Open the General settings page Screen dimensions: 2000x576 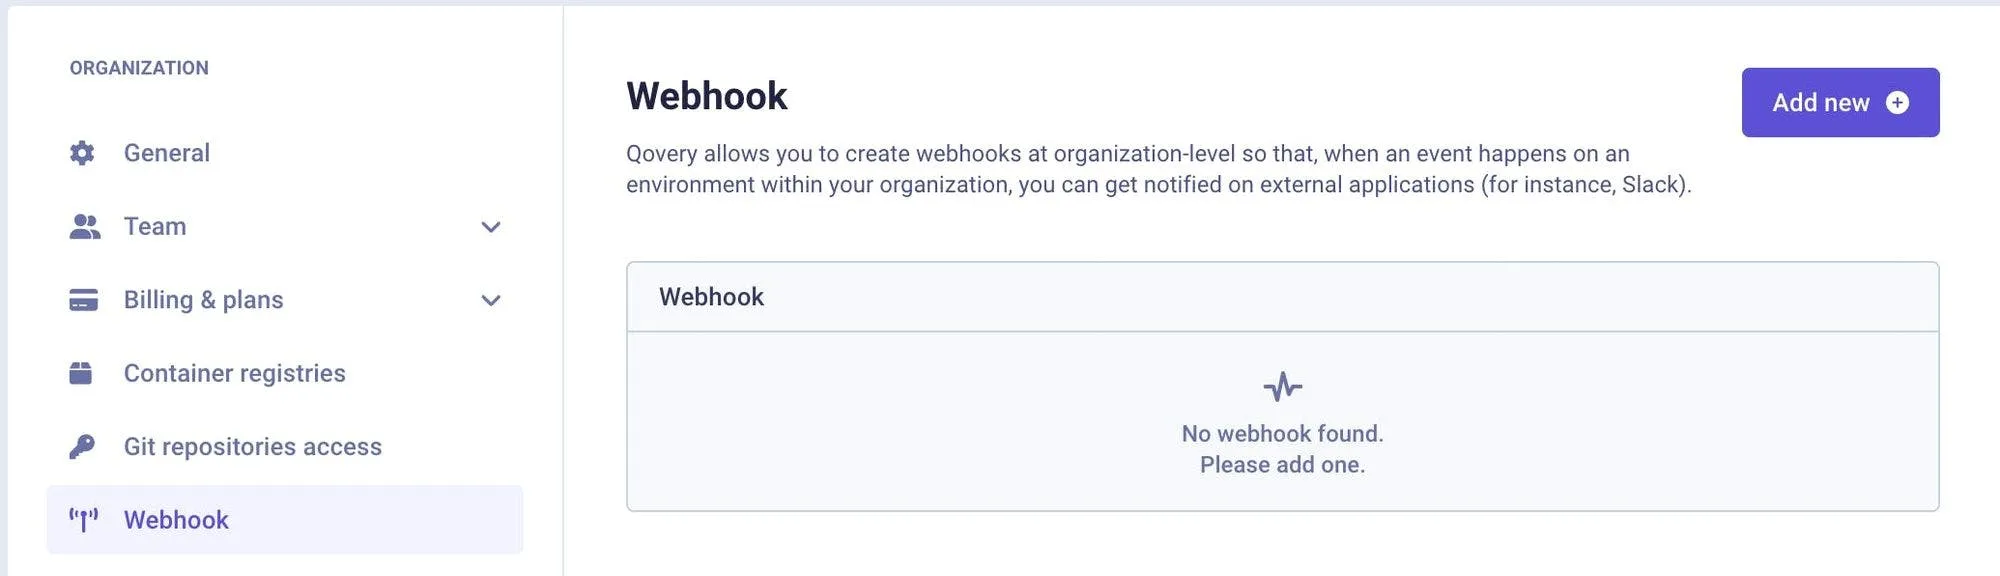click(166, 152)
